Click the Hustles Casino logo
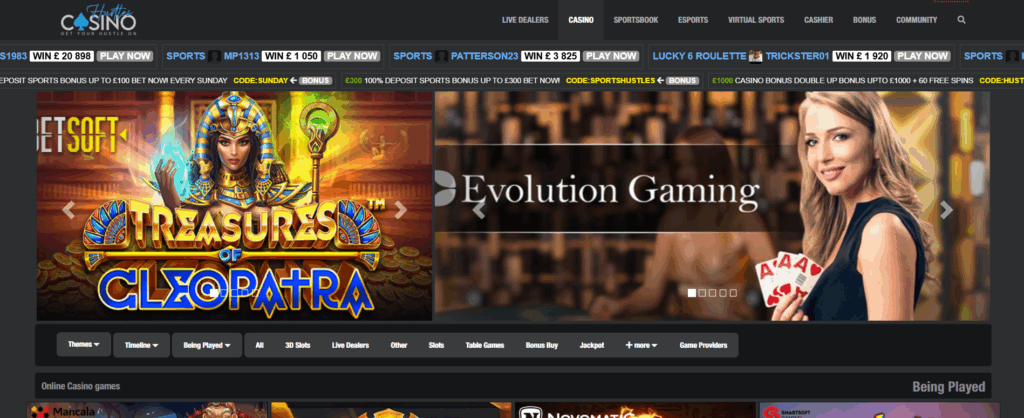The image size is (1024, 418). [97, 19]
